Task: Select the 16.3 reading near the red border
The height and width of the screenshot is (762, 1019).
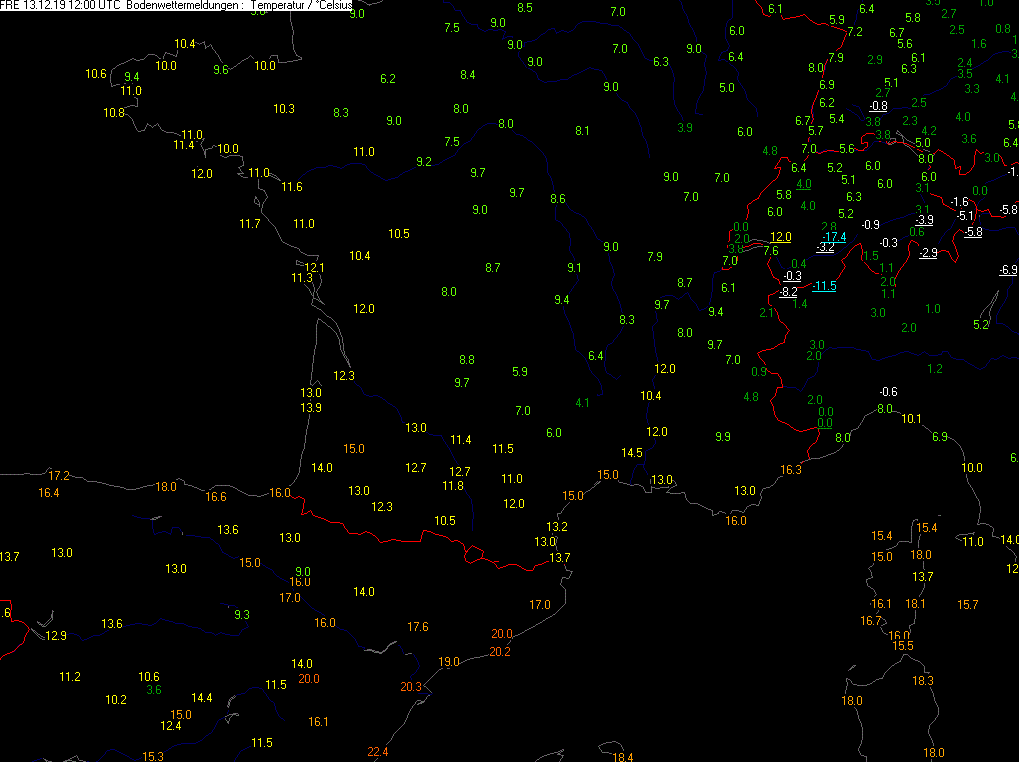Action: tap(791, 470)
